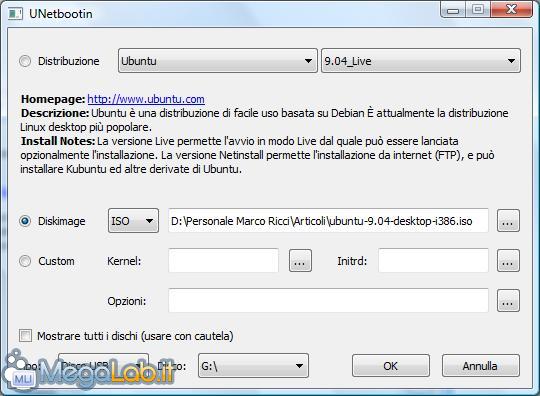Viewport: 540px width, 396px height.
Task: Open the ISO image type dropdown
Action: coord(133,221)
